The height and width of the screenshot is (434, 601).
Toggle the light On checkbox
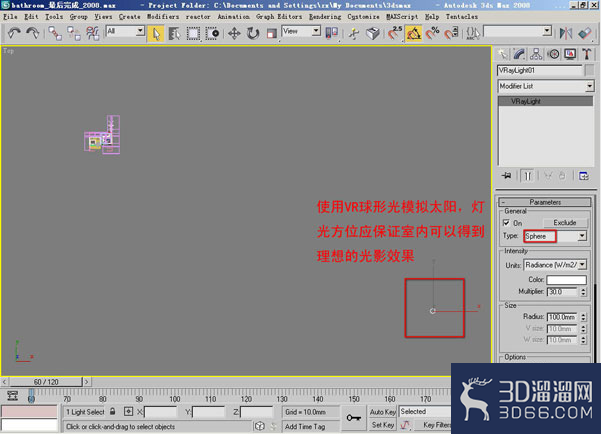click(506, 223)
